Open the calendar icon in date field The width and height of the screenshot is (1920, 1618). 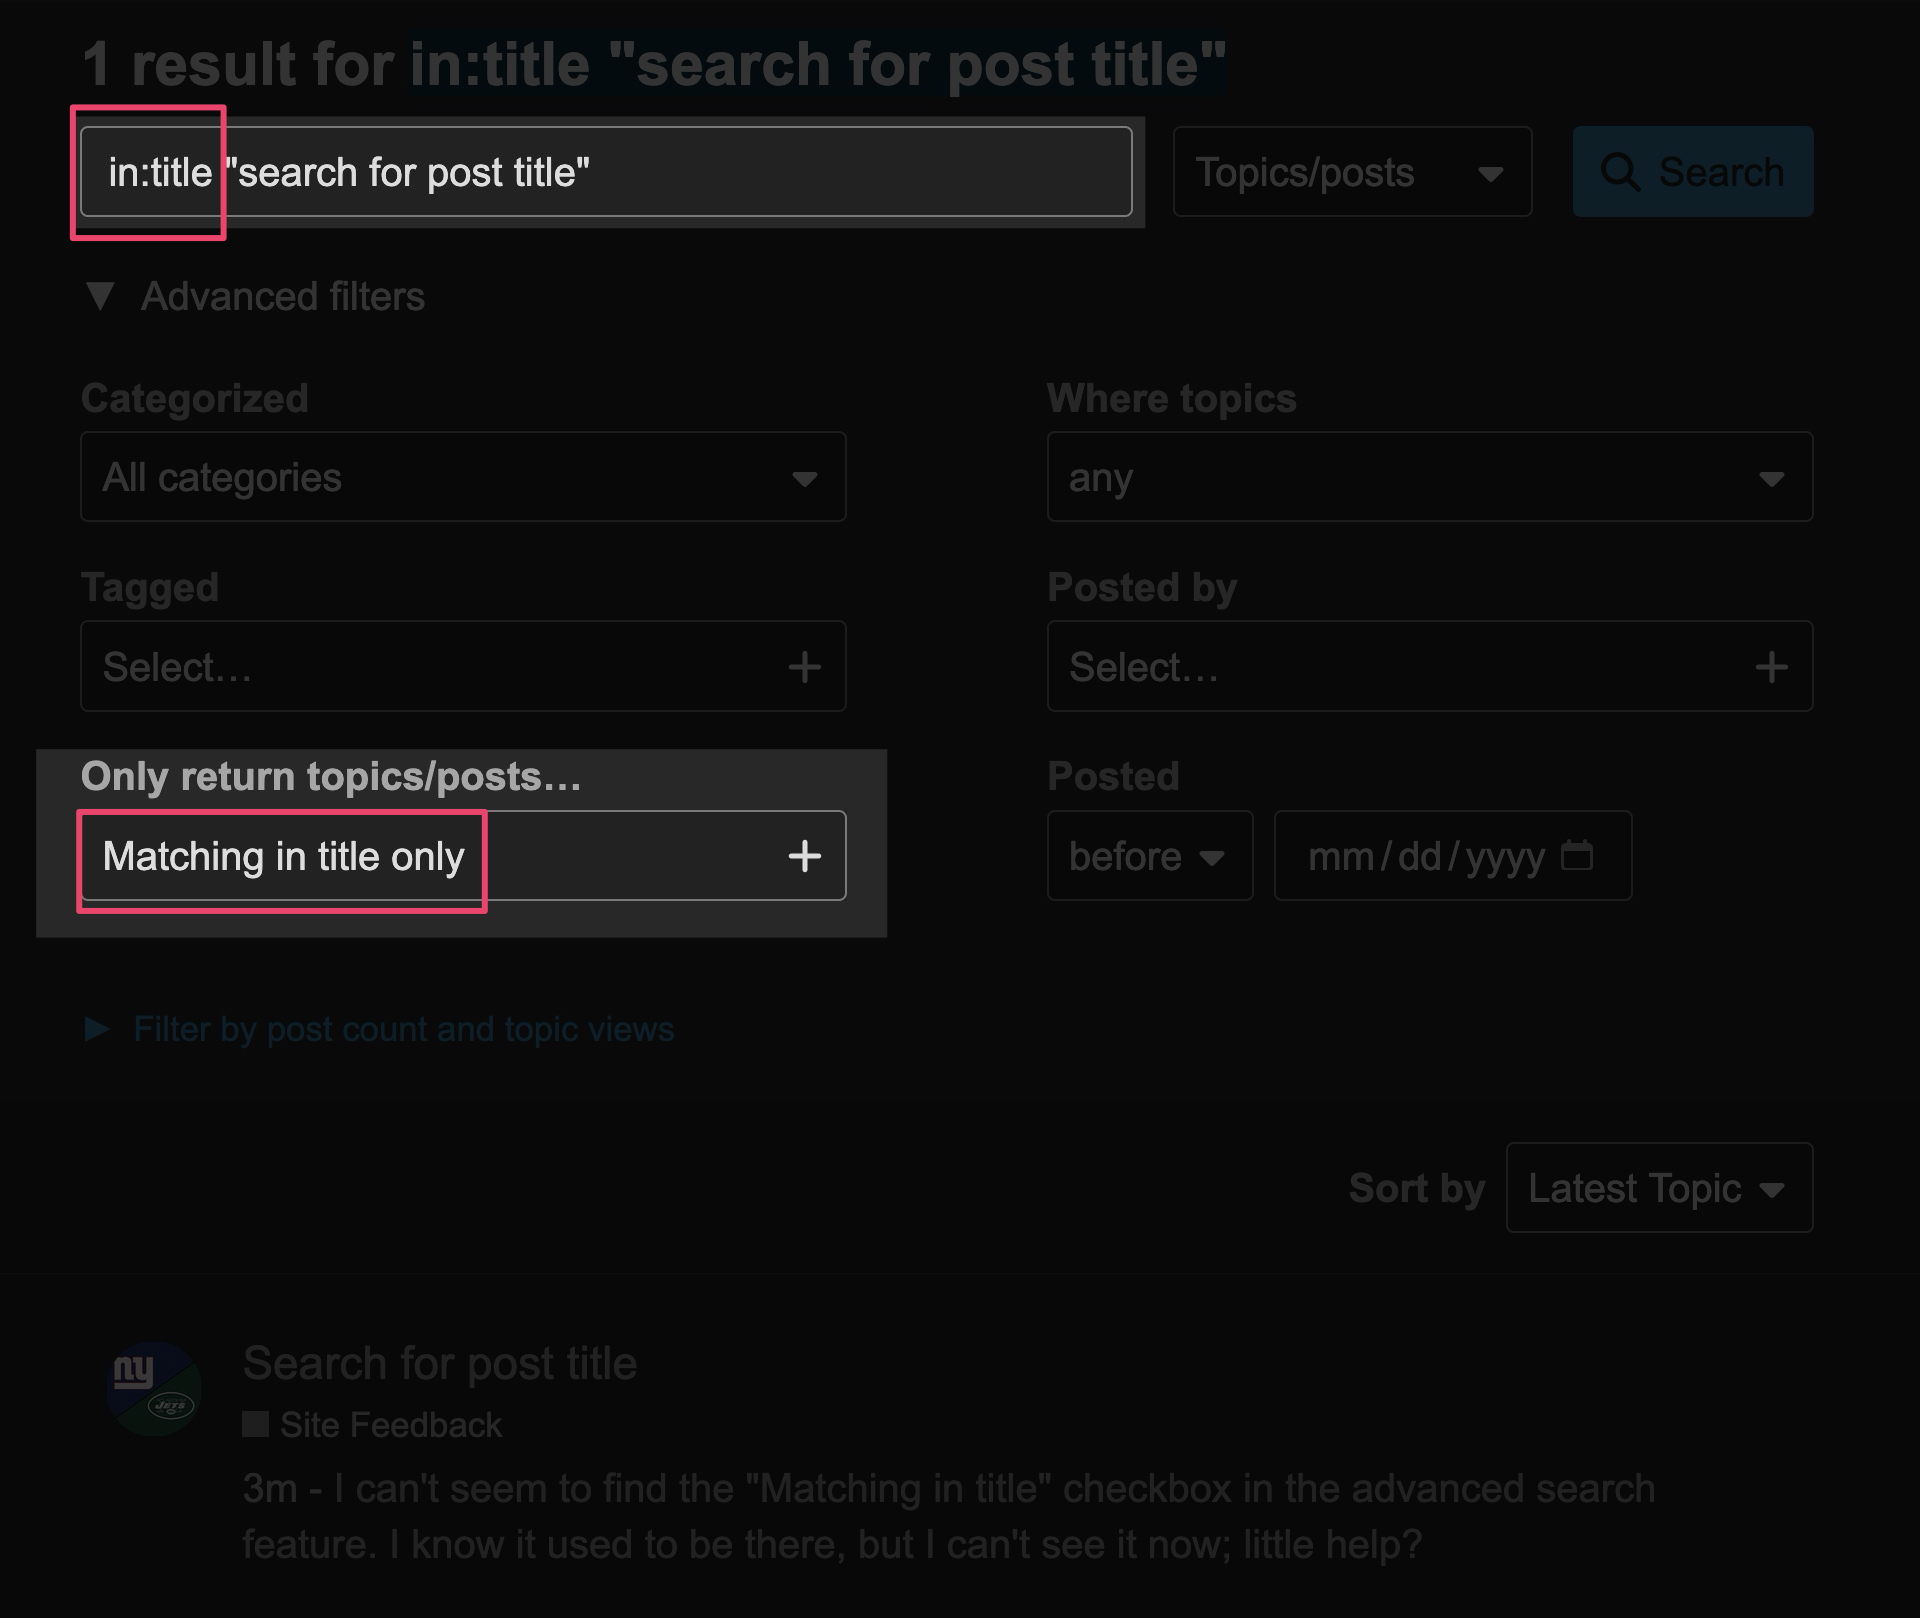coord(1577,856)
